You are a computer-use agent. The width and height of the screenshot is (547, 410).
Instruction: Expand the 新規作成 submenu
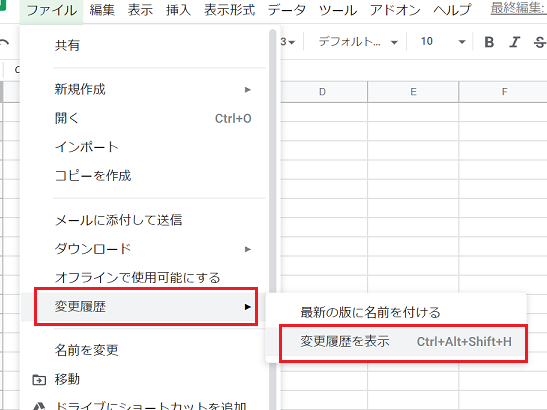coord(145,89)
